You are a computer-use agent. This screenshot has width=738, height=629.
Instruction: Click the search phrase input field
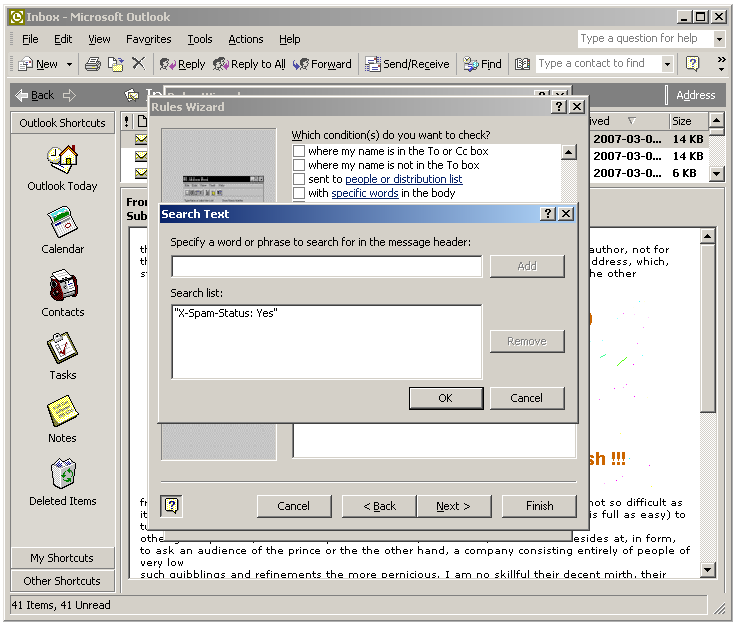327,266
